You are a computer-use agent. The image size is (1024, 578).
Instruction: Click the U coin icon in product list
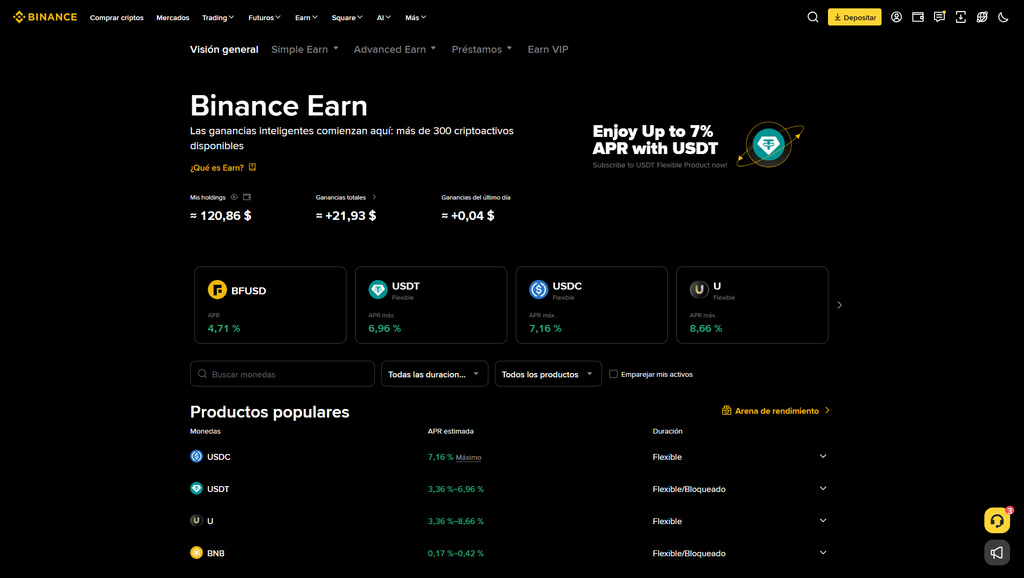[197, 521]
